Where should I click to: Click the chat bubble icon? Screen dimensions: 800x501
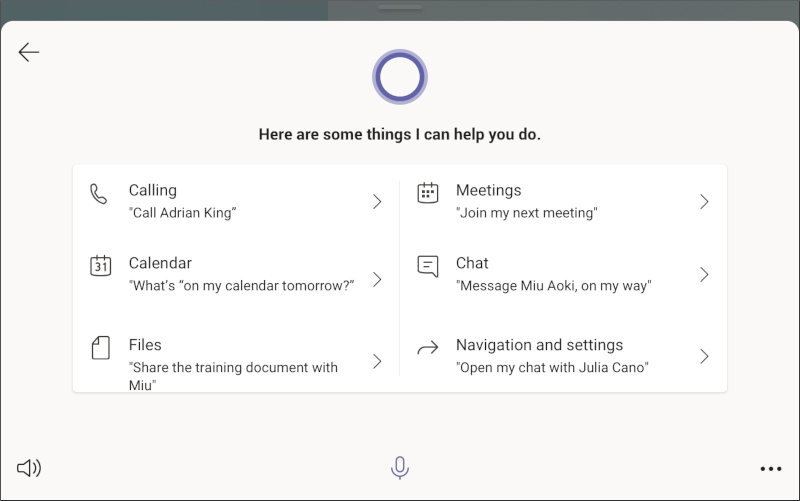(x=428, y=266)
